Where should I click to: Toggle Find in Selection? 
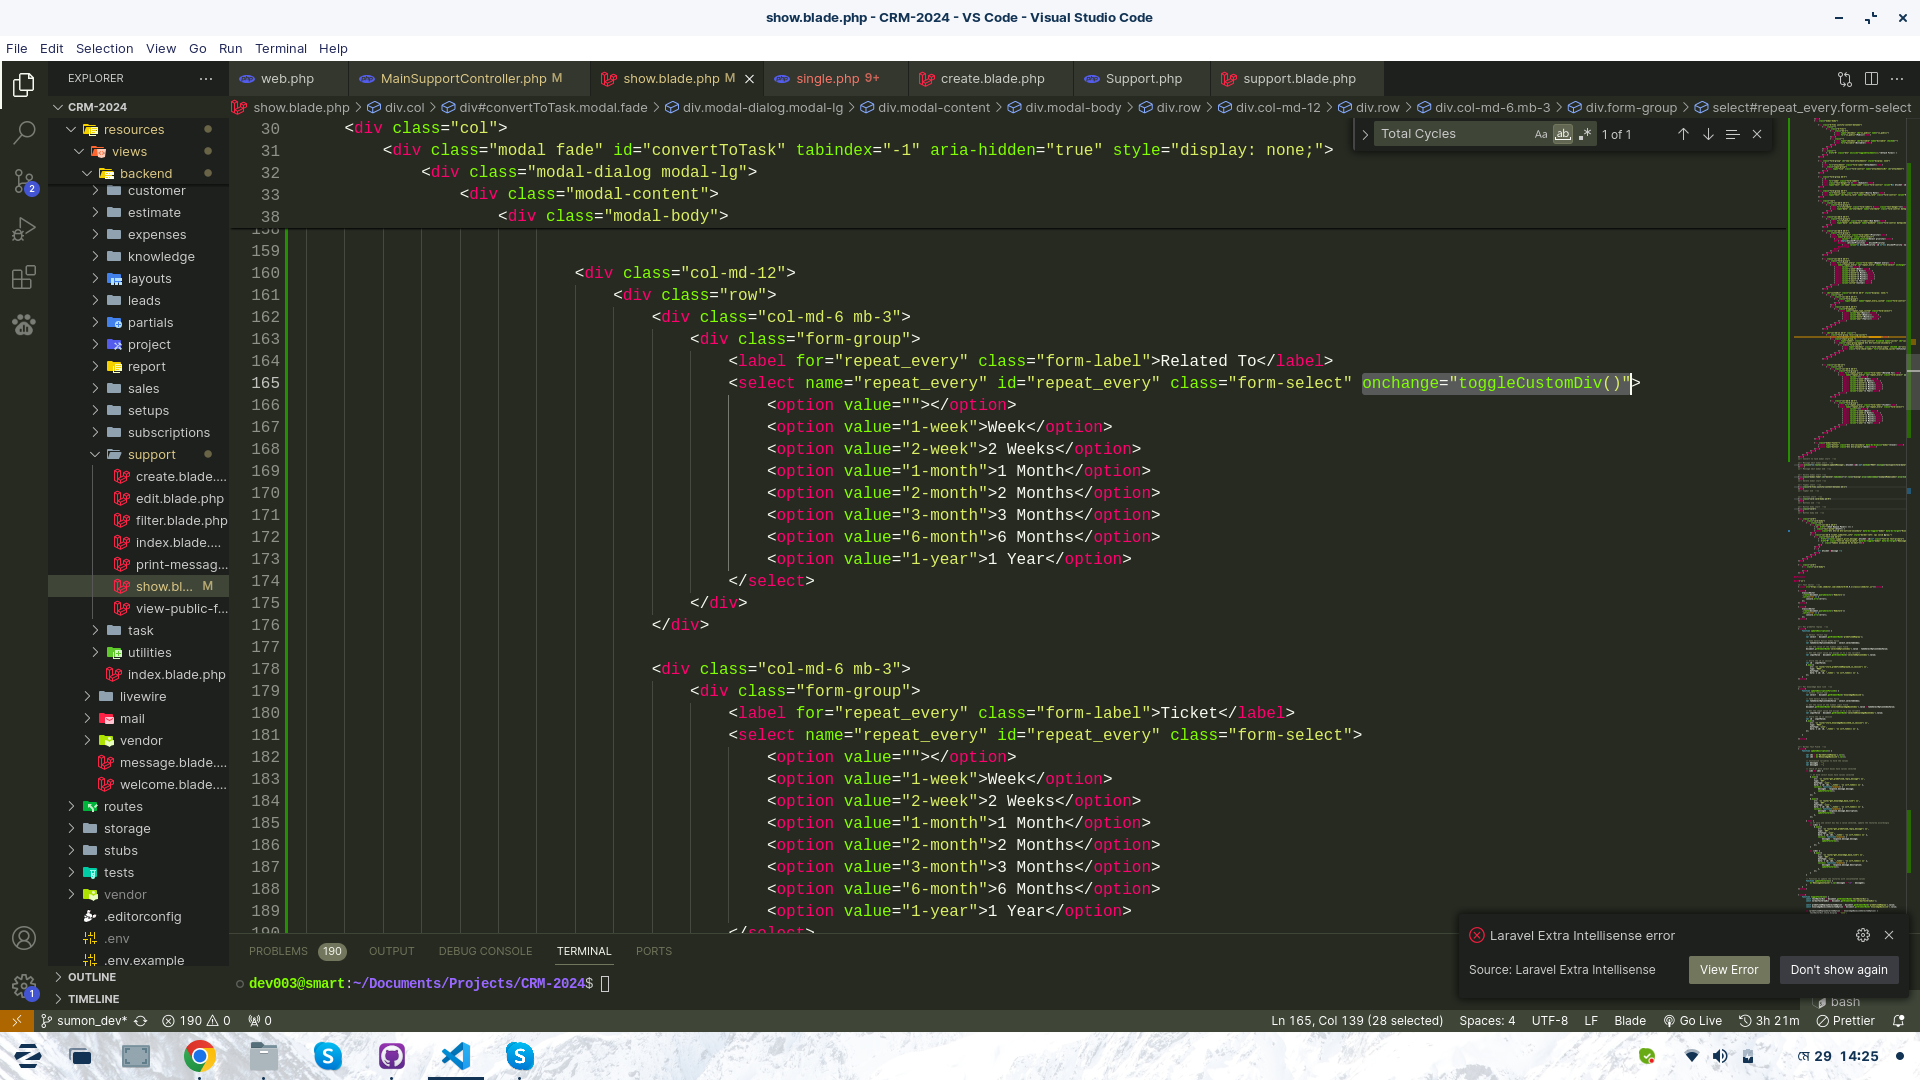(1733, 134)
